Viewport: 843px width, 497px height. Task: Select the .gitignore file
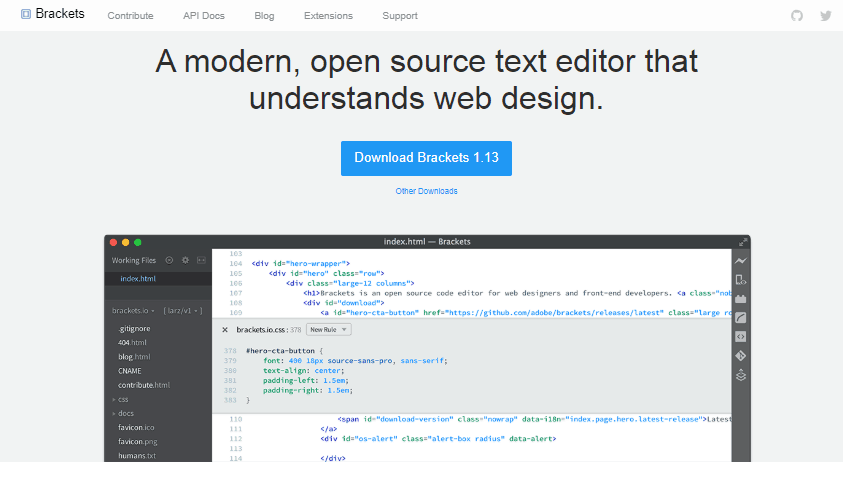(x=134, y=328)
